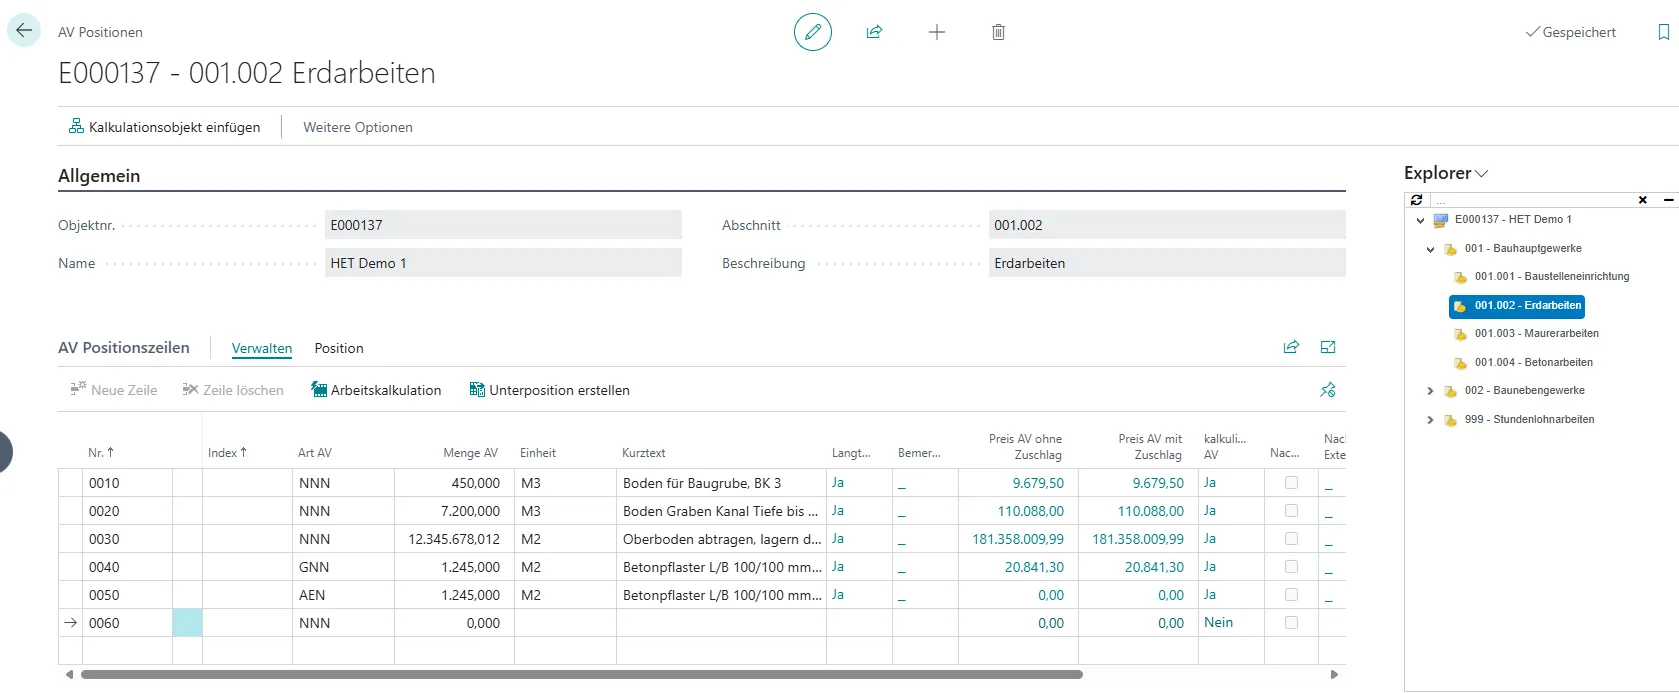Expand the 002 - Baunebengewerke node
The image size is (1679, 693).
point(1430,391)
